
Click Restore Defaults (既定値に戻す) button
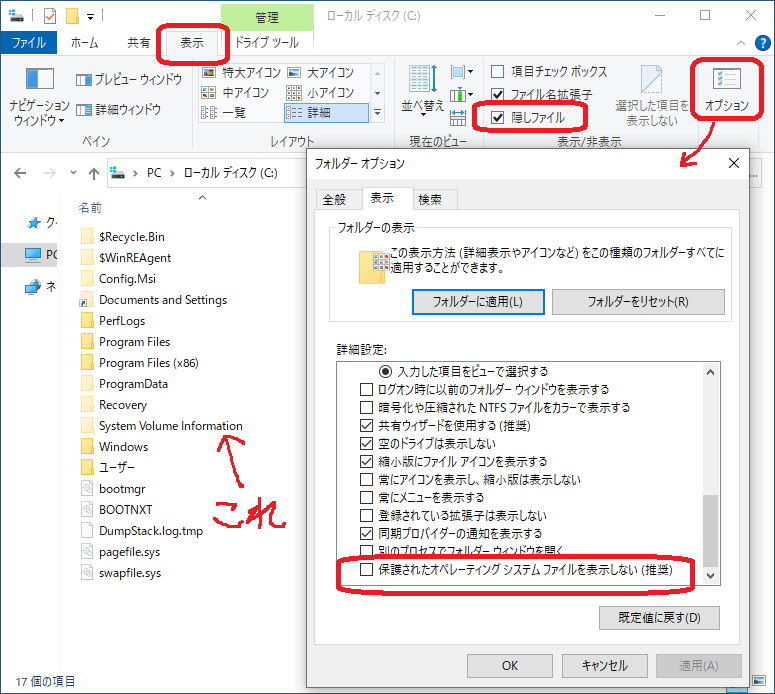(x=659, y=618)
